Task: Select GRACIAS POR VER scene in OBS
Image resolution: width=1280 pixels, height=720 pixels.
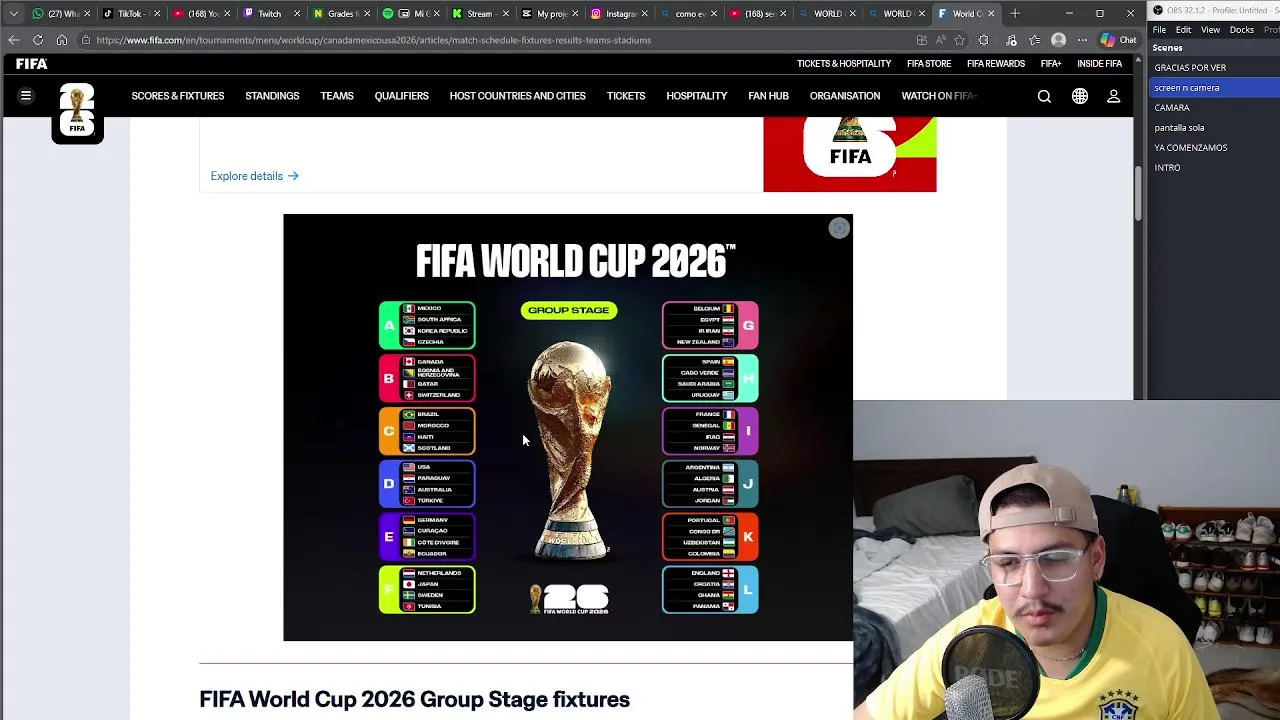Action: point(1214,68)
